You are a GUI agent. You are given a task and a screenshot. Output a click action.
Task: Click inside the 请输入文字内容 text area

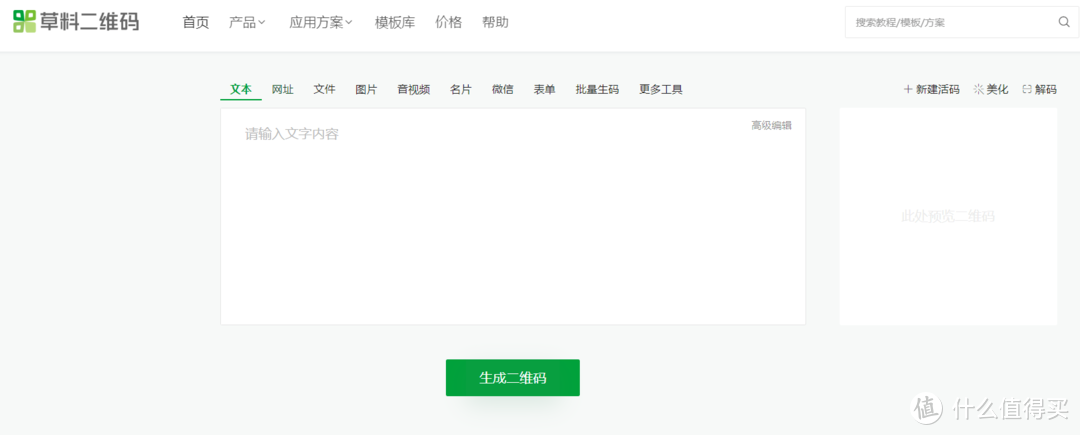pyautogui.click(x=513, y=216)
